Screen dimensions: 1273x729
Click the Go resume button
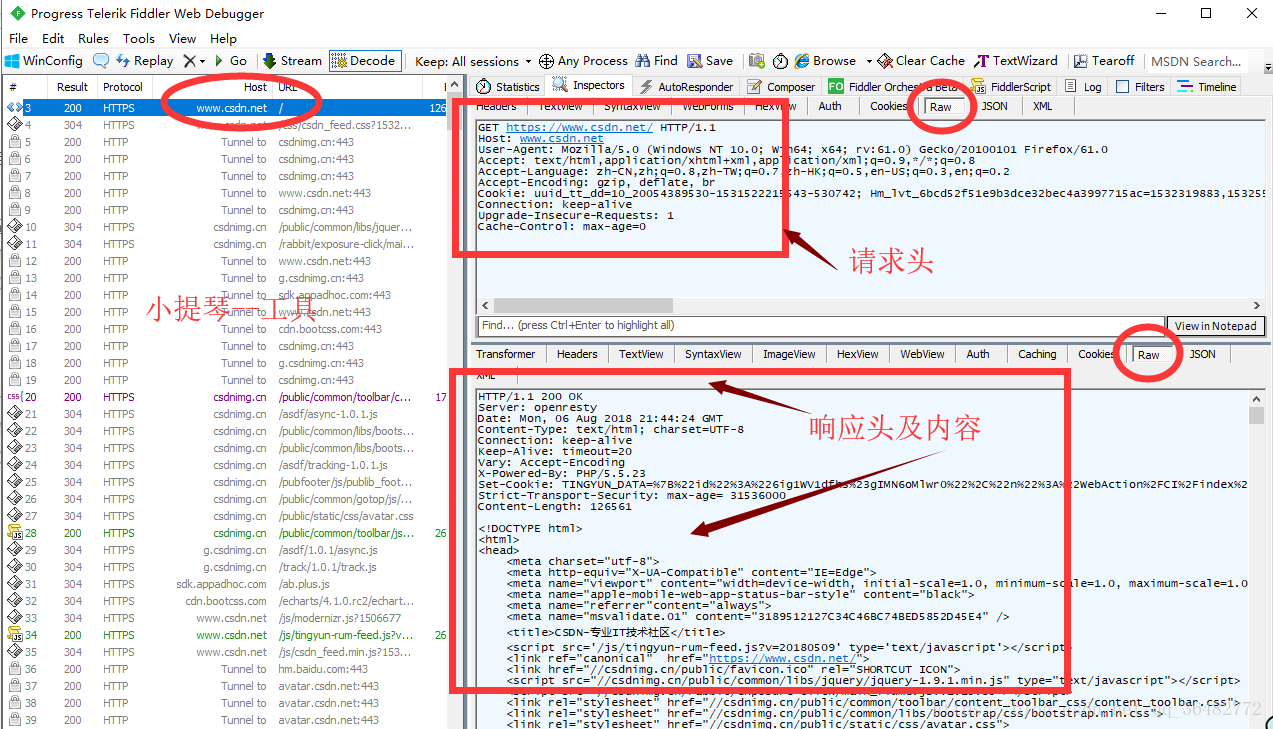[229, 61]
